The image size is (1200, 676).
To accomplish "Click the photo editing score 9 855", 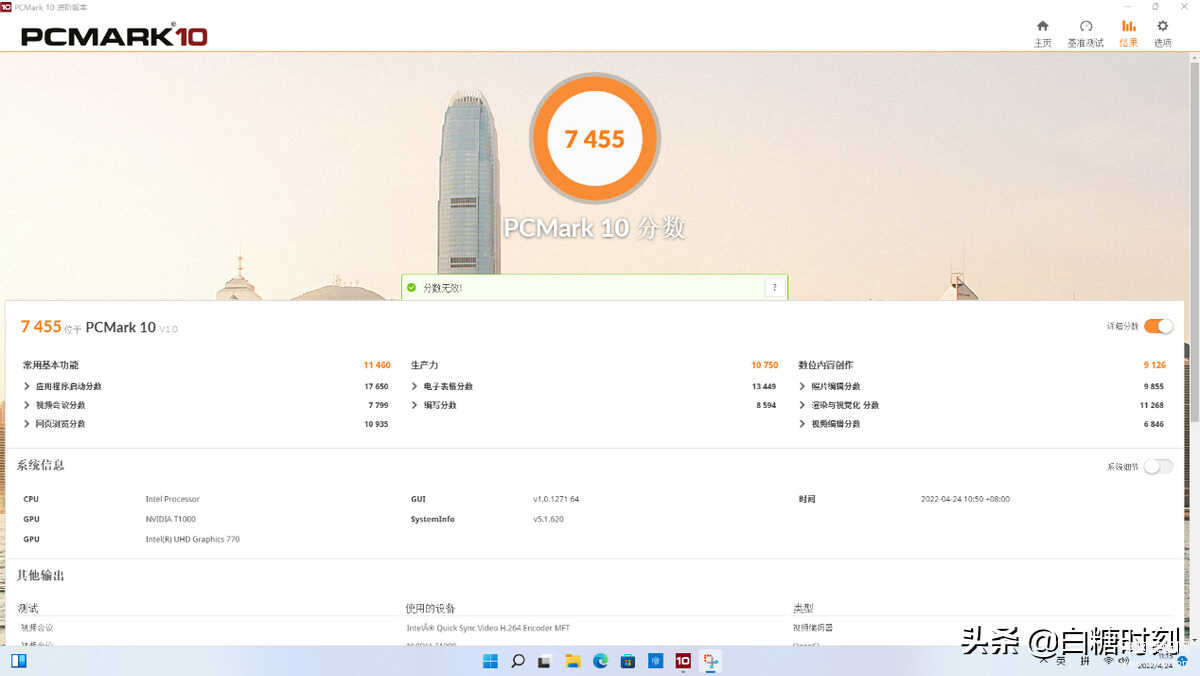I will (x=1154, y=386).
